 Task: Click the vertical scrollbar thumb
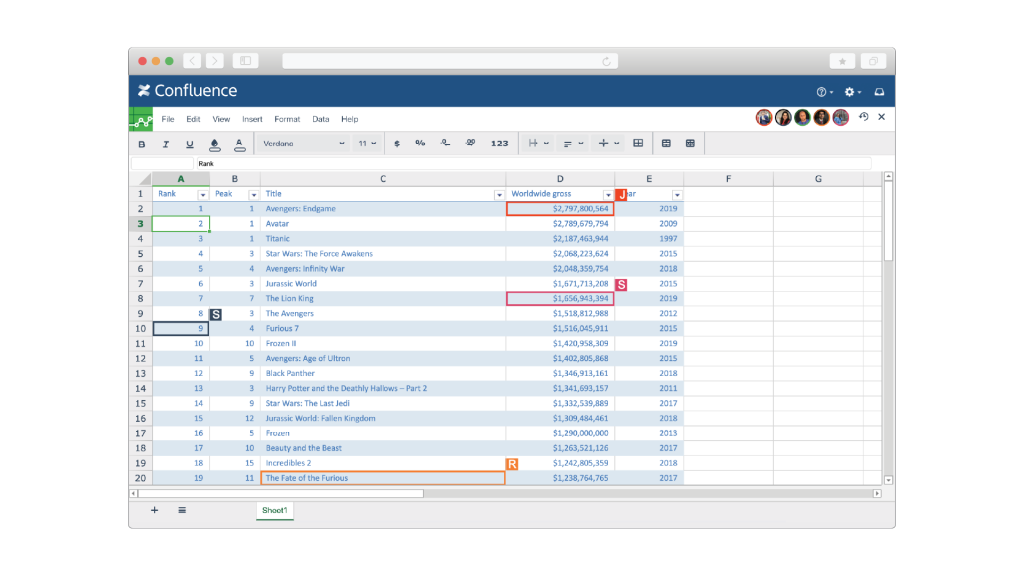[888, 221]
